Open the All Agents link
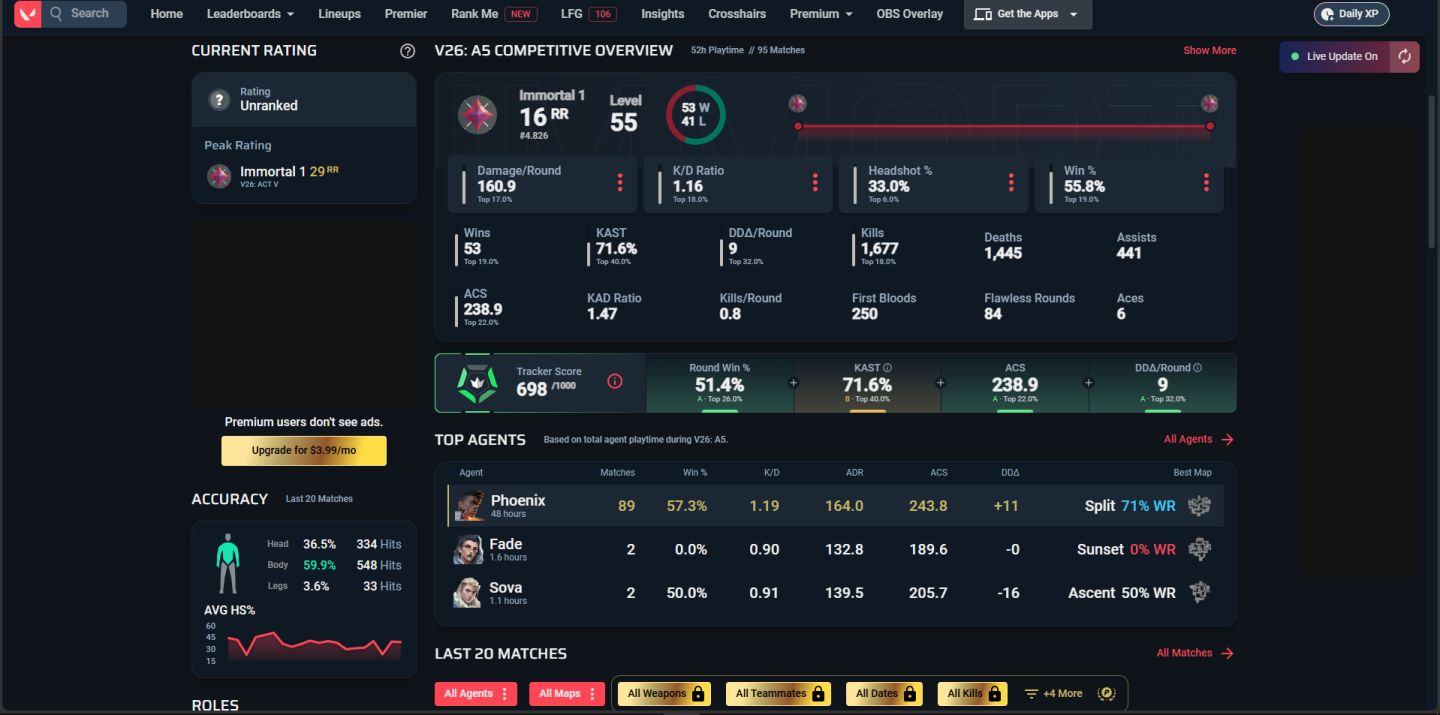This screenshot has height=715, width=1440. click(x=1188, y=439)
